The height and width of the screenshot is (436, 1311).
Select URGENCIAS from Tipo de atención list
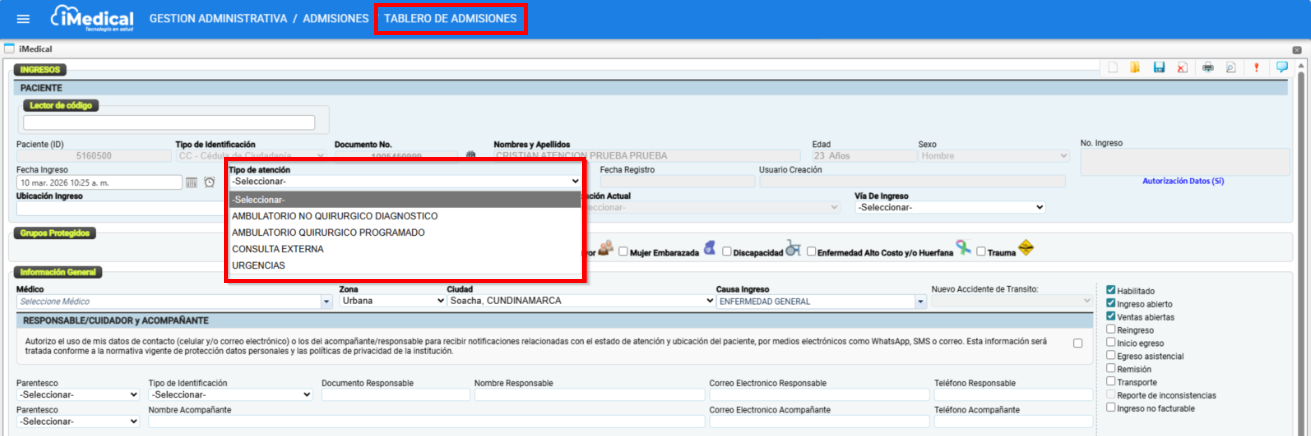coord(259,265)
